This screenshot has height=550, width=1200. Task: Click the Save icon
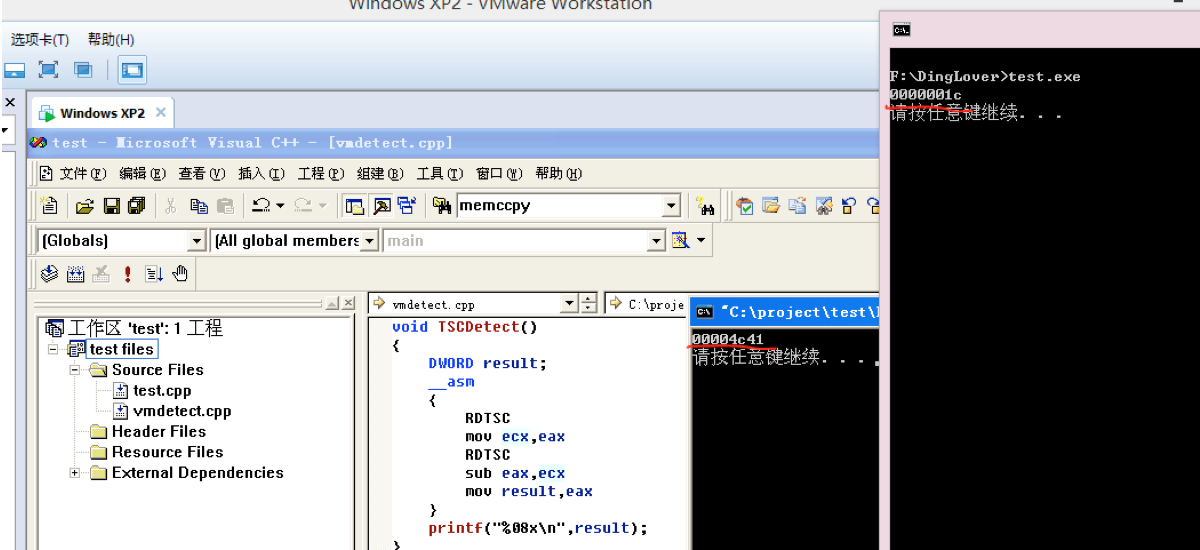pyautogui.click(x=111, y=206)
